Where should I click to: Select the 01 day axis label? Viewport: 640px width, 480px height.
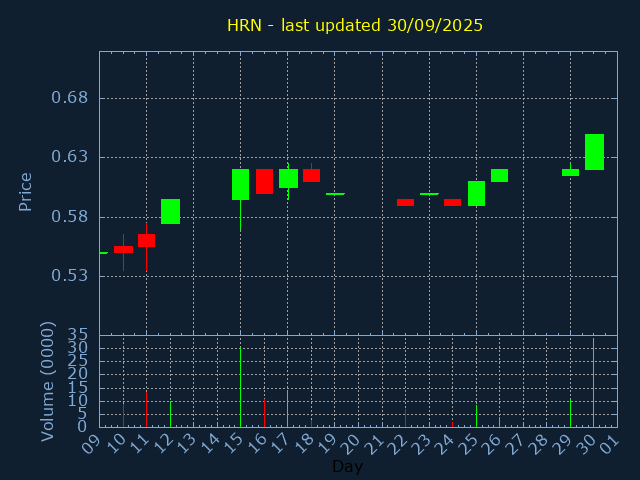pos(609,444)
